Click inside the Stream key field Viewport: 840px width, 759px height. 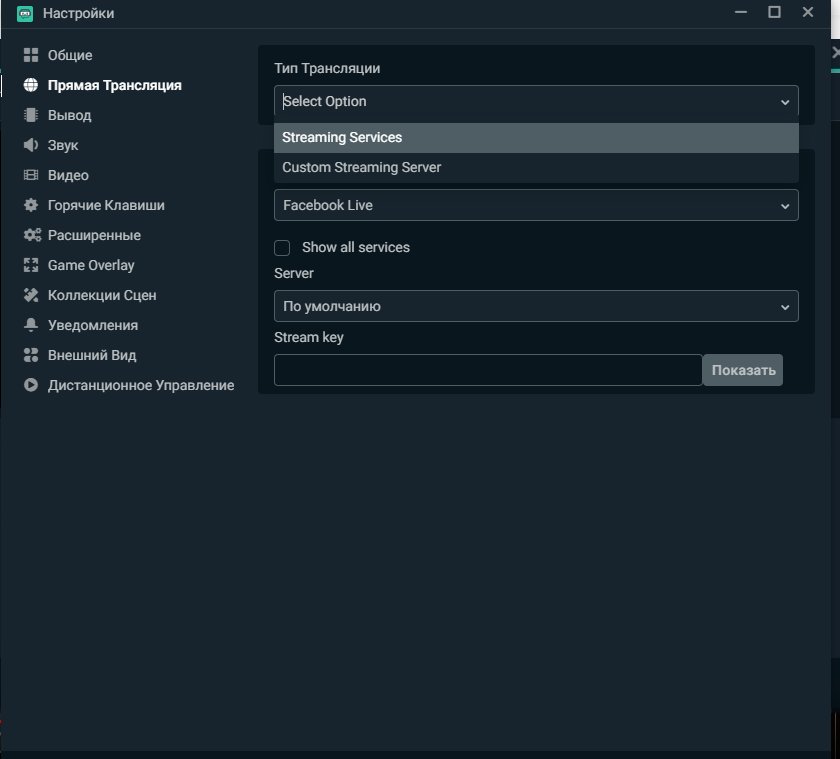(x=487, y=370)
